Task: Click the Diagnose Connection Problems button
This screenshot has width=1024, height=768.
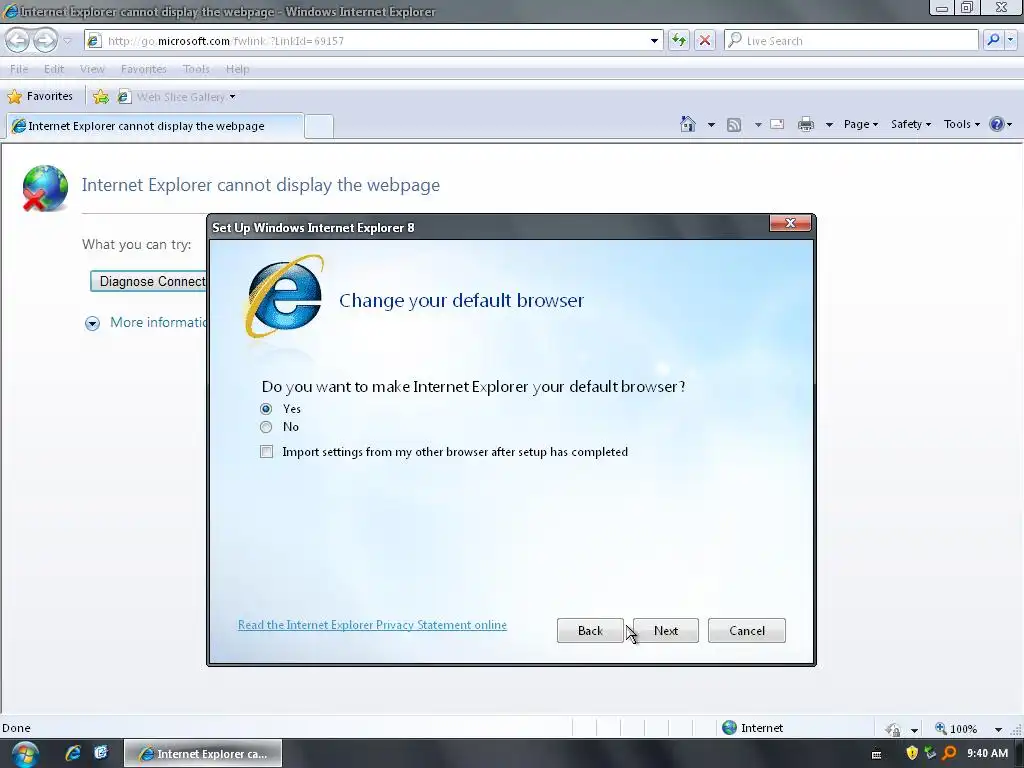Action: 149,281
